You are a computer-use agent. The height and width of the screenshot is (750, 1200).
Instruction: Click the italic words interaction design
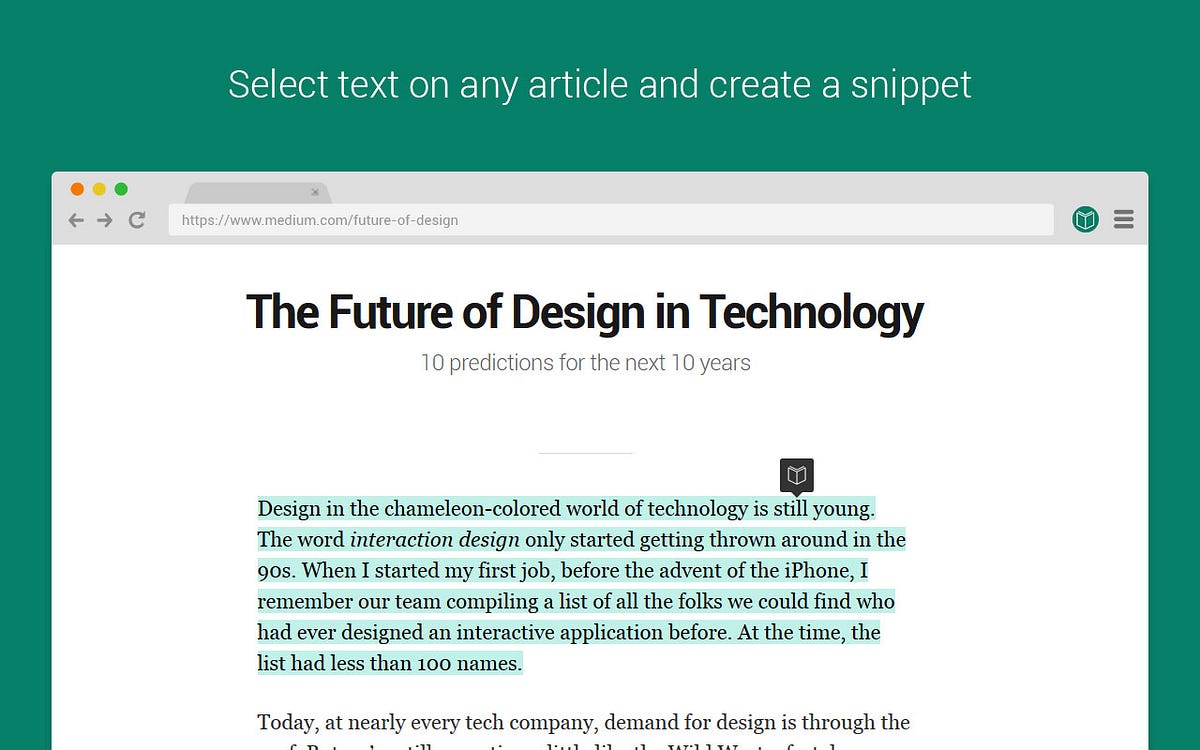[434, 540]
